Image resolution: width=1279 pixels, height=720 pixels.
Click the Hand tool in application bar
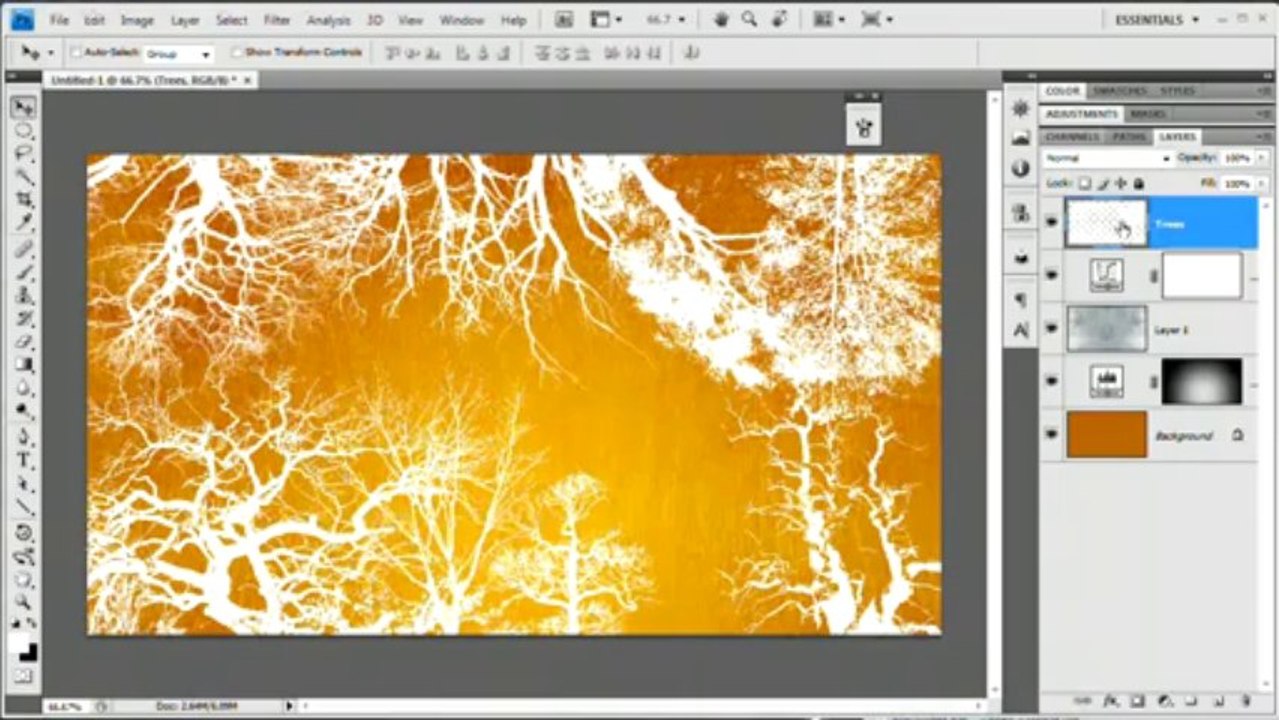(x=719, y=19)
